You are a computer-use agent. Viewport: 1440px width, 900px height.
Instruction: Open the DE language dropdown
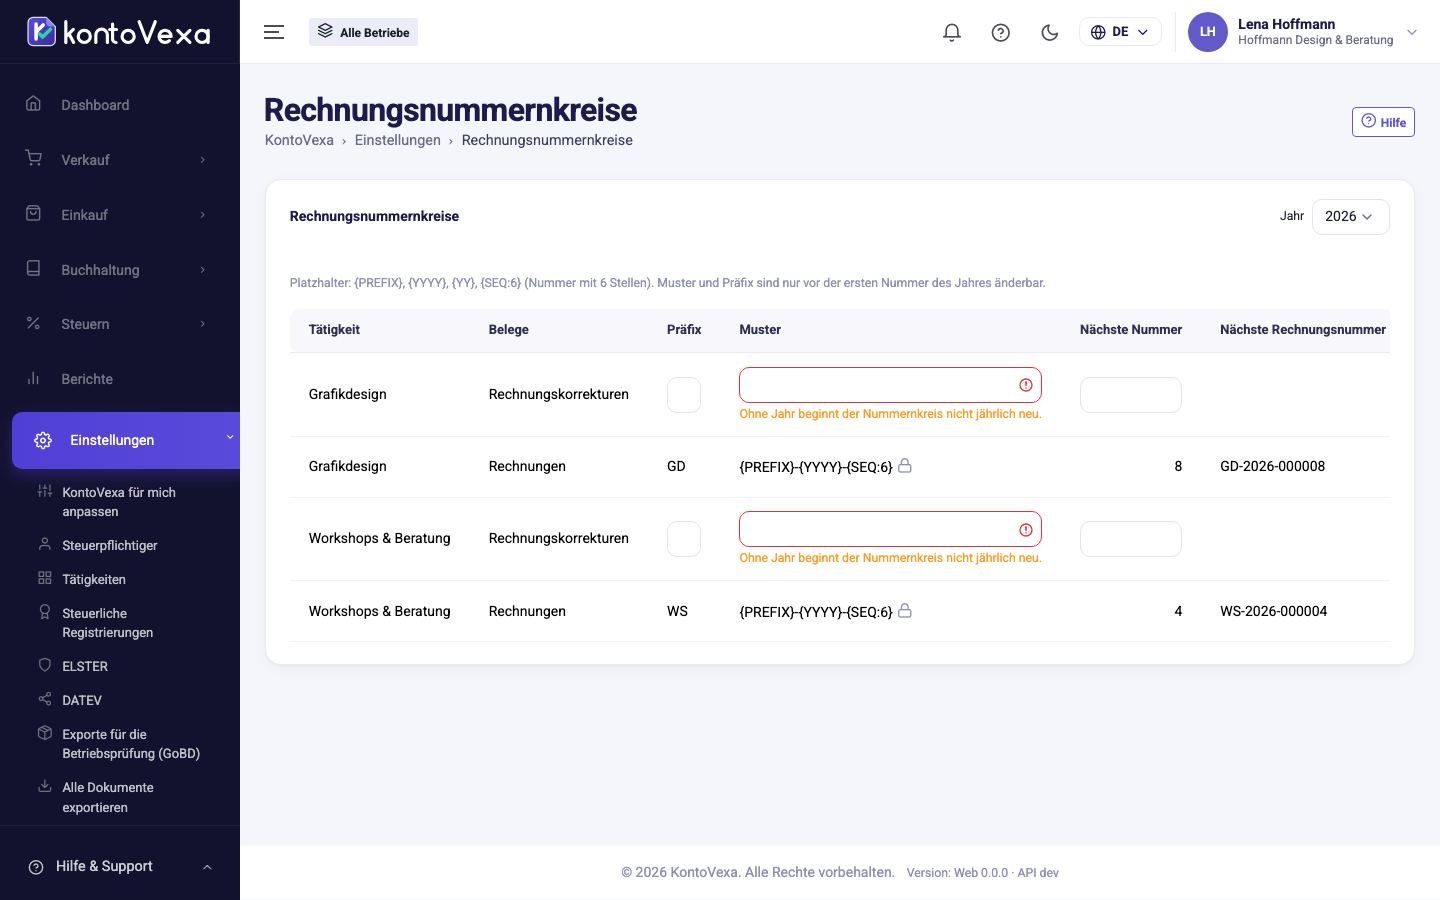[1120, 32]
